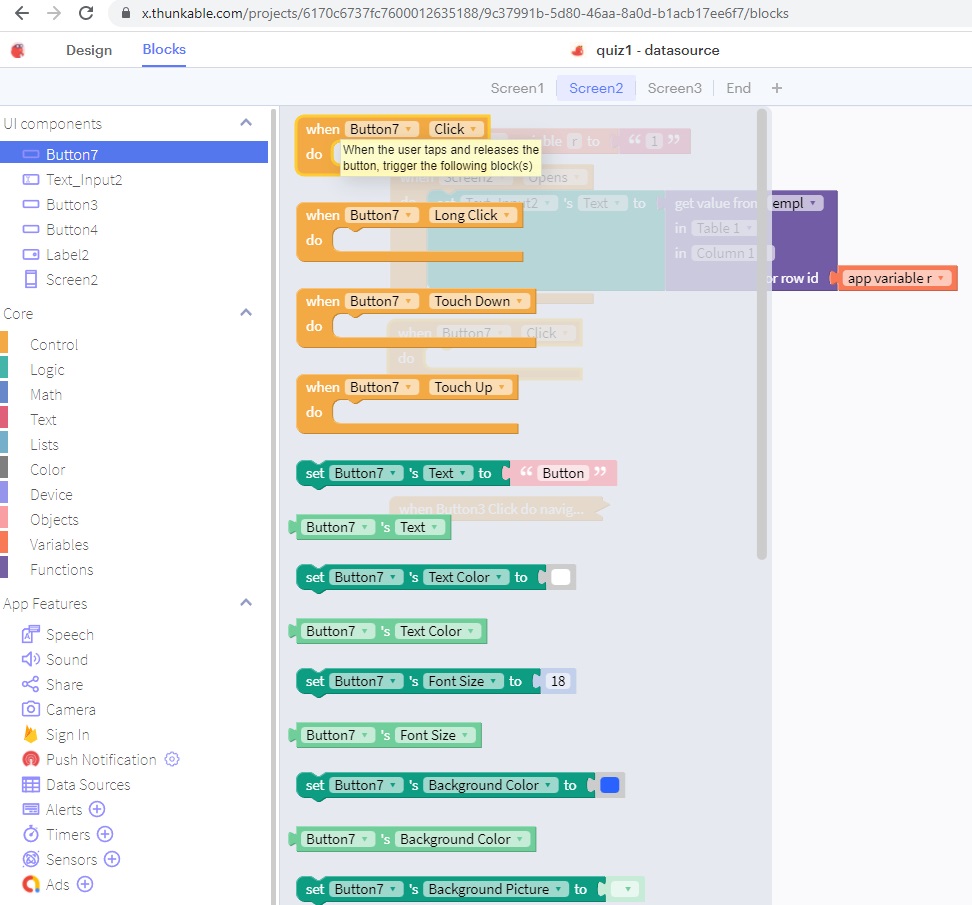Switch to the Screen3 tab

(674, 88)
